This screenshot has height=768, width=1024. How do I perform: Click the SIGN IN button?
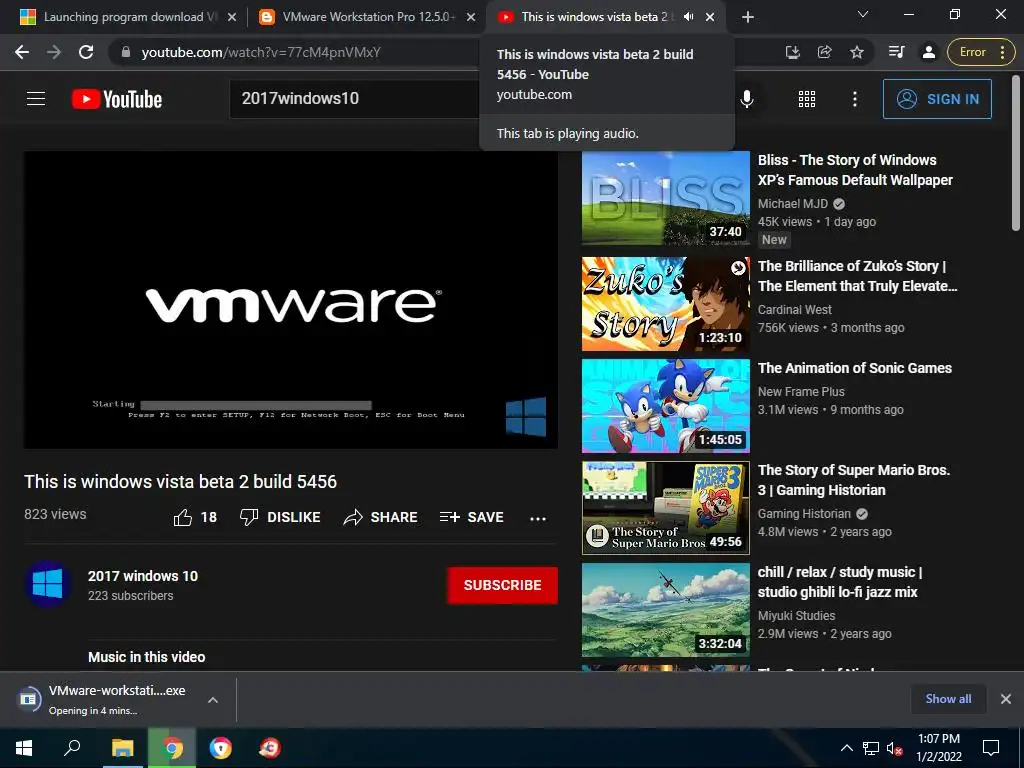click(937, 99)
